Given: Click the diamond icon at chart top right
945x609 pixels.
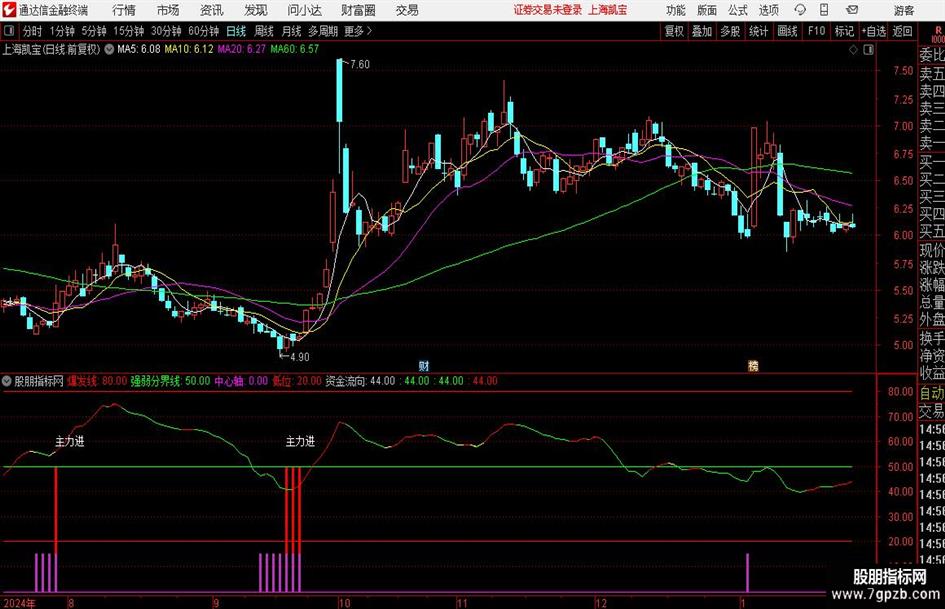Looking at the screenshot, I should 853,50.
